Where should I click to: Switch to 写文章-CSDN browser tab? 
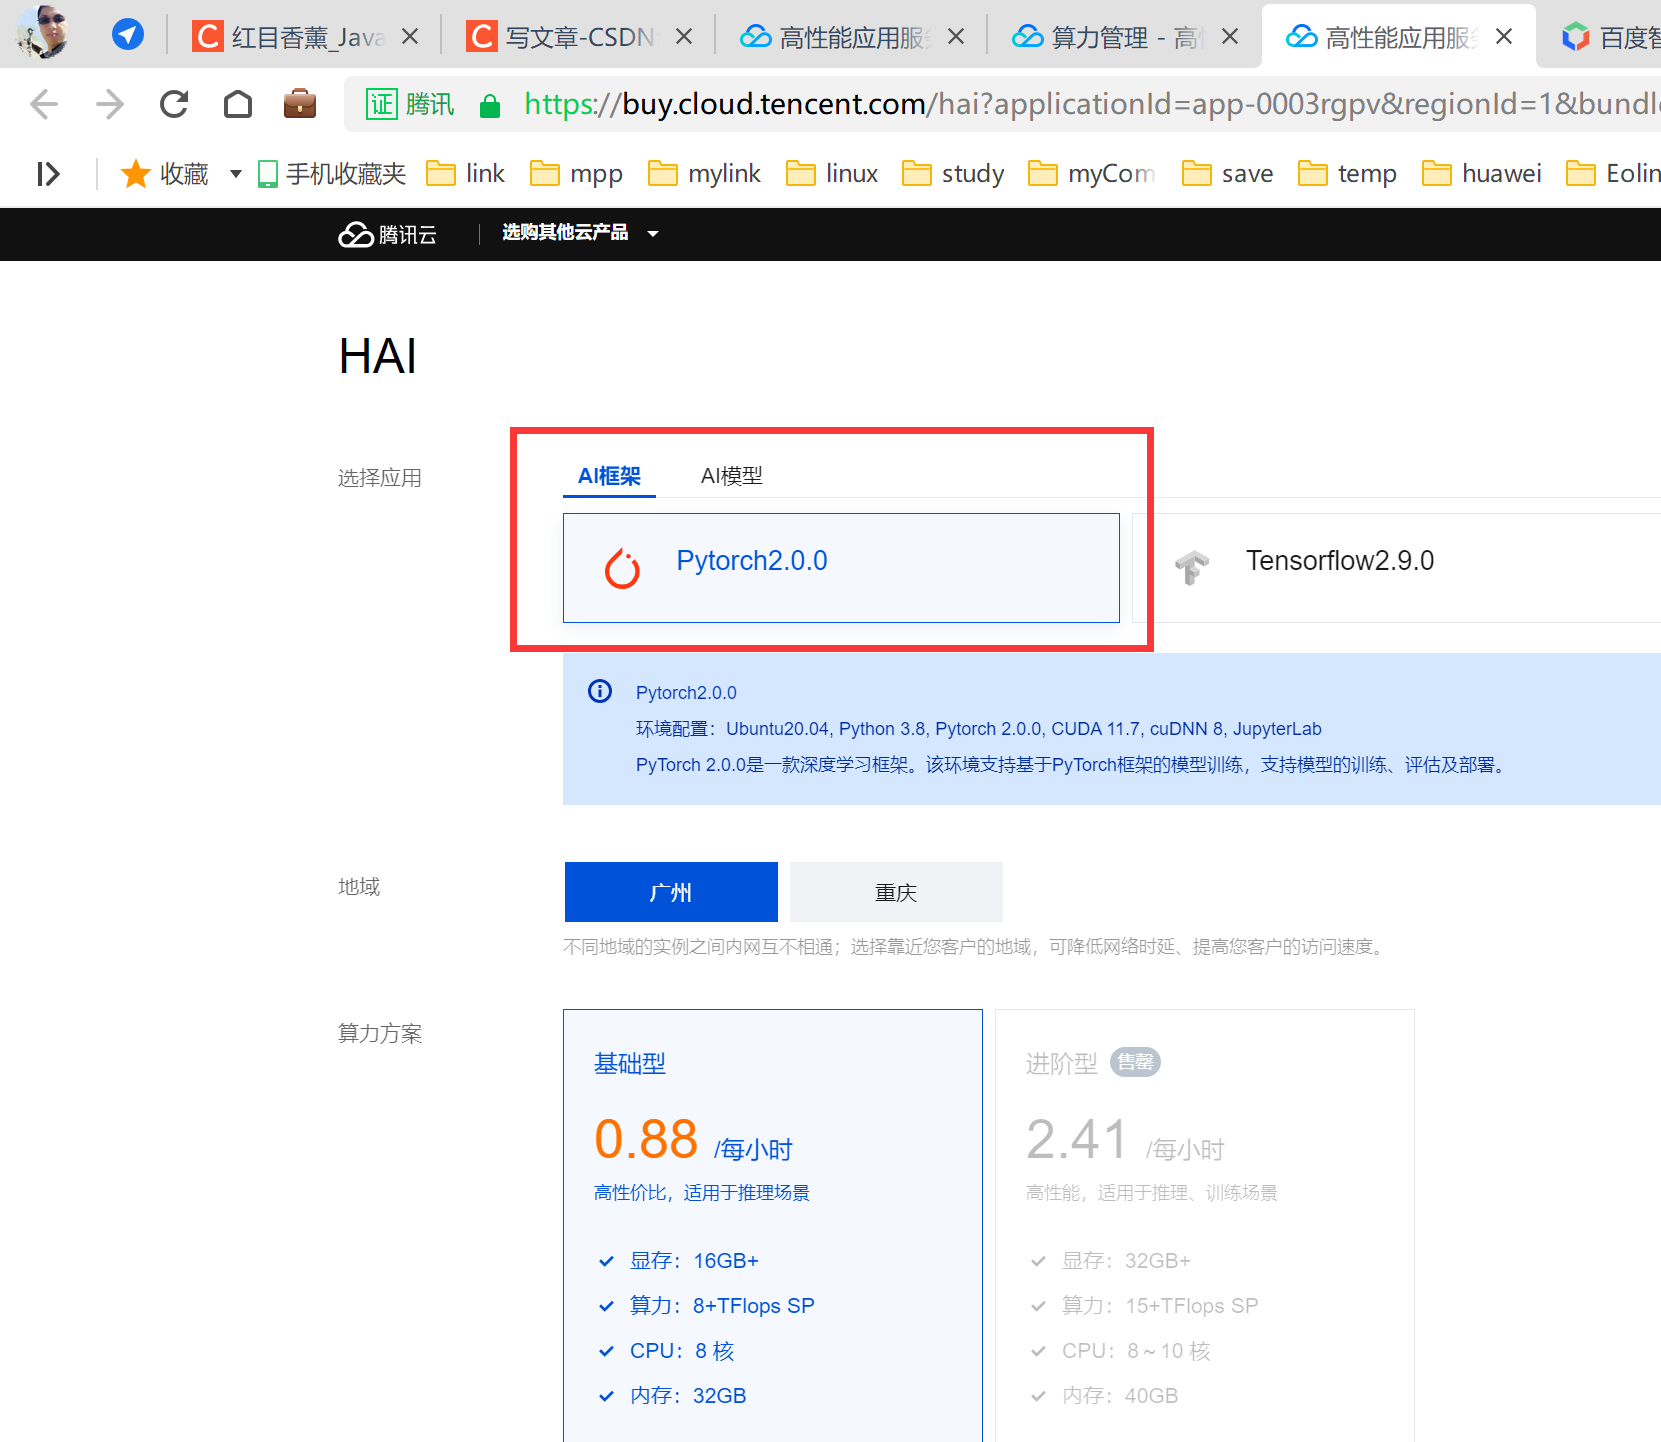[580, 37]
